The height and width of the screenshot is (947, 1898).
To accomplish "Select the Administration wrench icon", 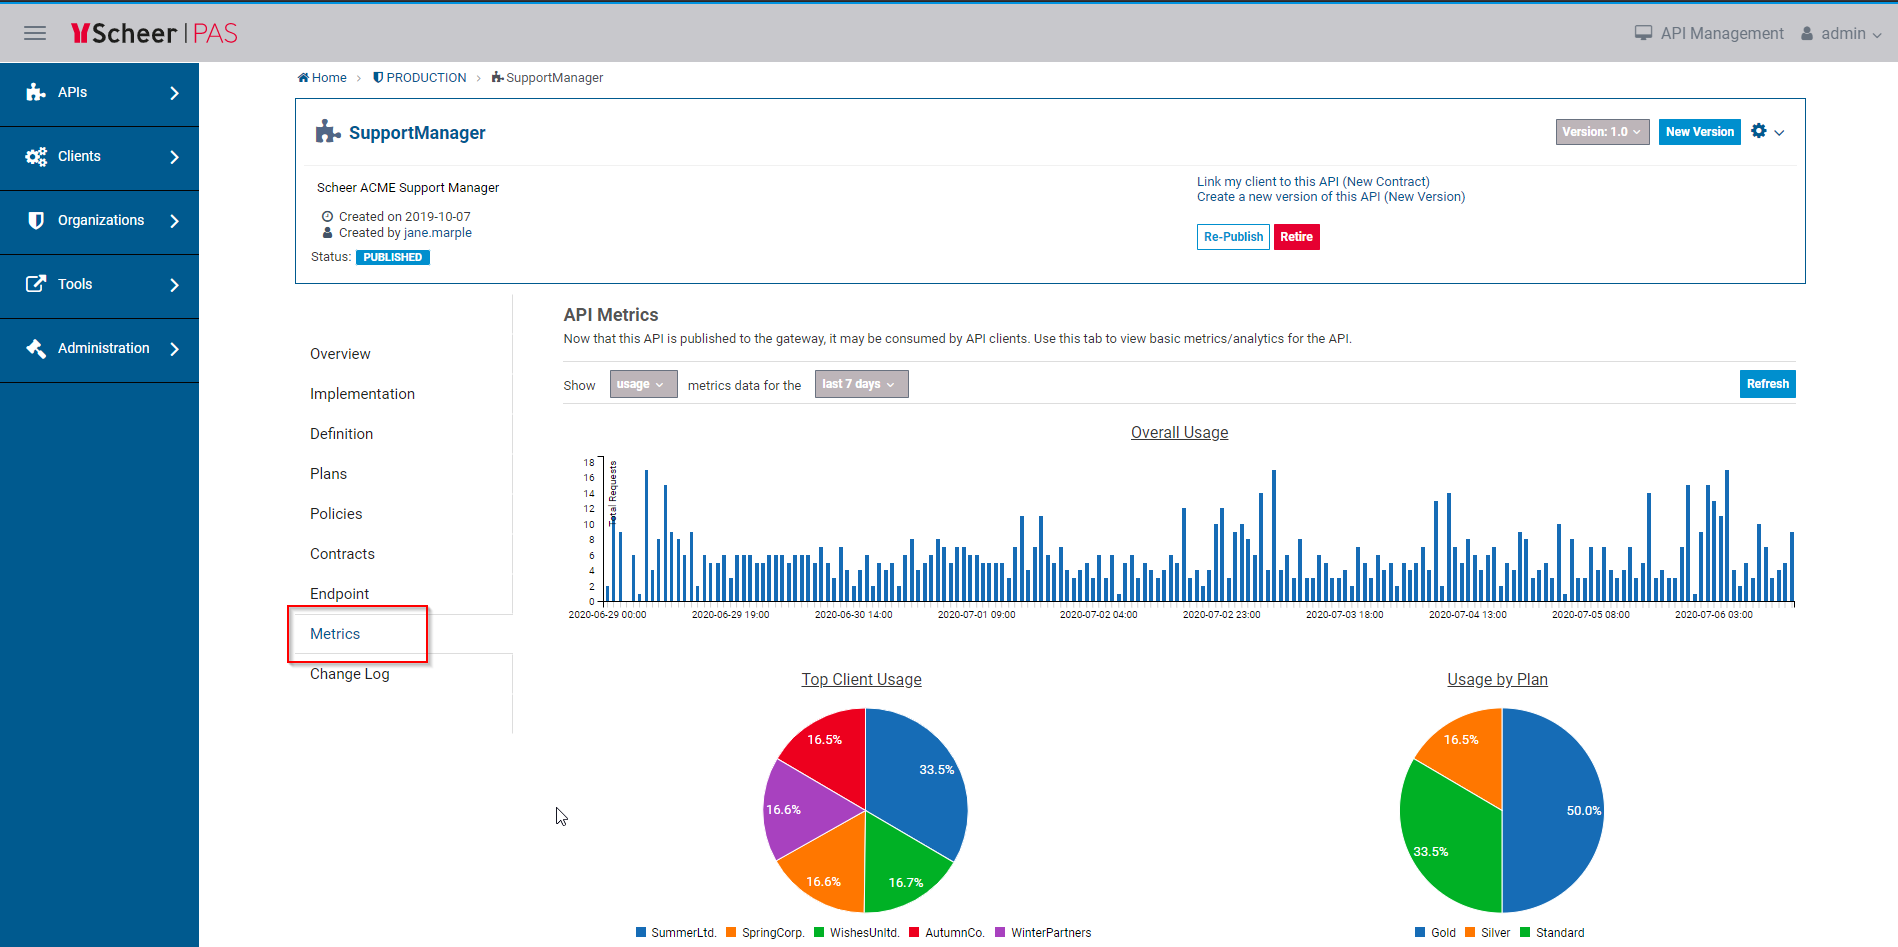I will coord(36,348).
